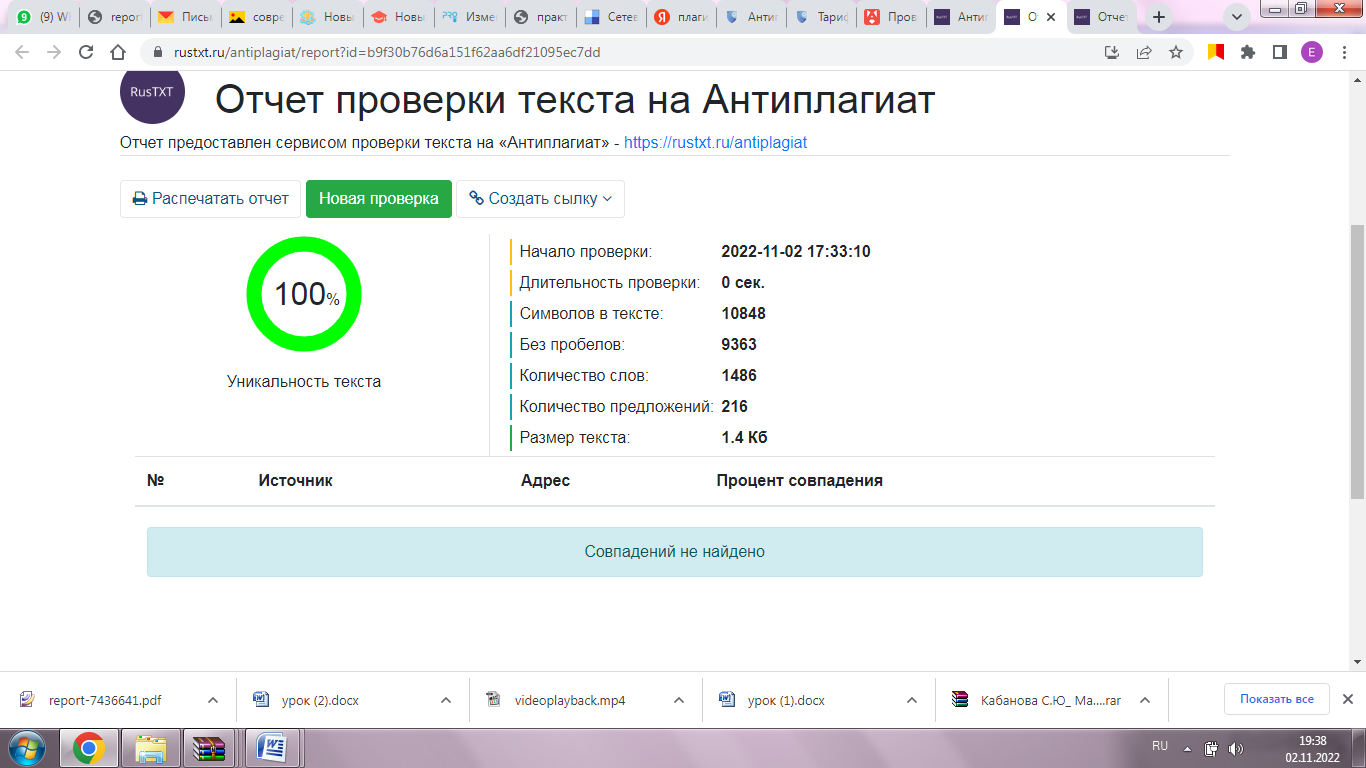Click the Распечатать отчет button

pos(210,199)
